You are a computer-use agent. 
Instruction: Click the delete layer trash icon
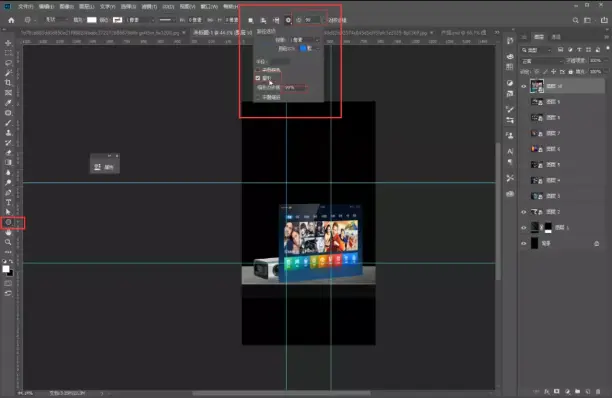point(598,391)
